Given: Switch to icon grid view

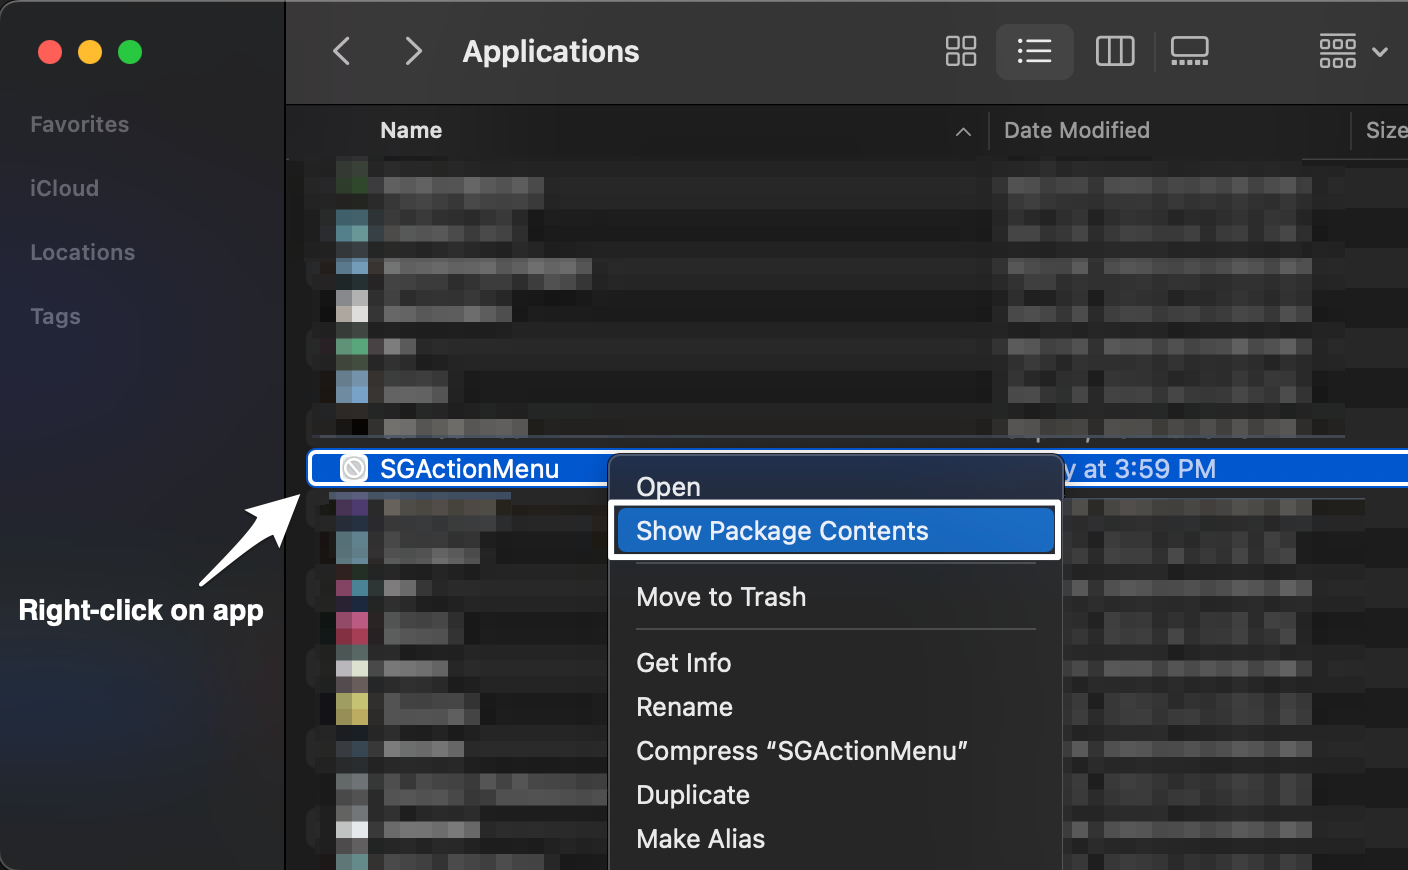Looking at the screenshot, I should (x=960, y=51).
